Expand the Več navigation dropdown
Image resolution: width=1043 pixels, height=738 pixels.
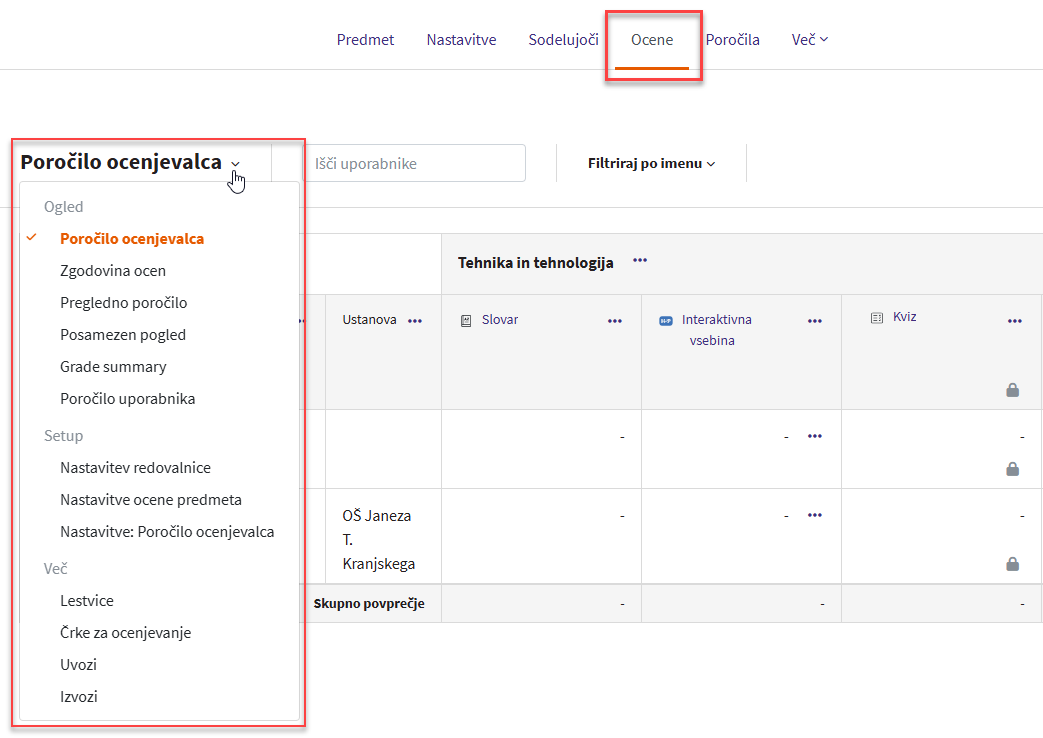[809, 40]
